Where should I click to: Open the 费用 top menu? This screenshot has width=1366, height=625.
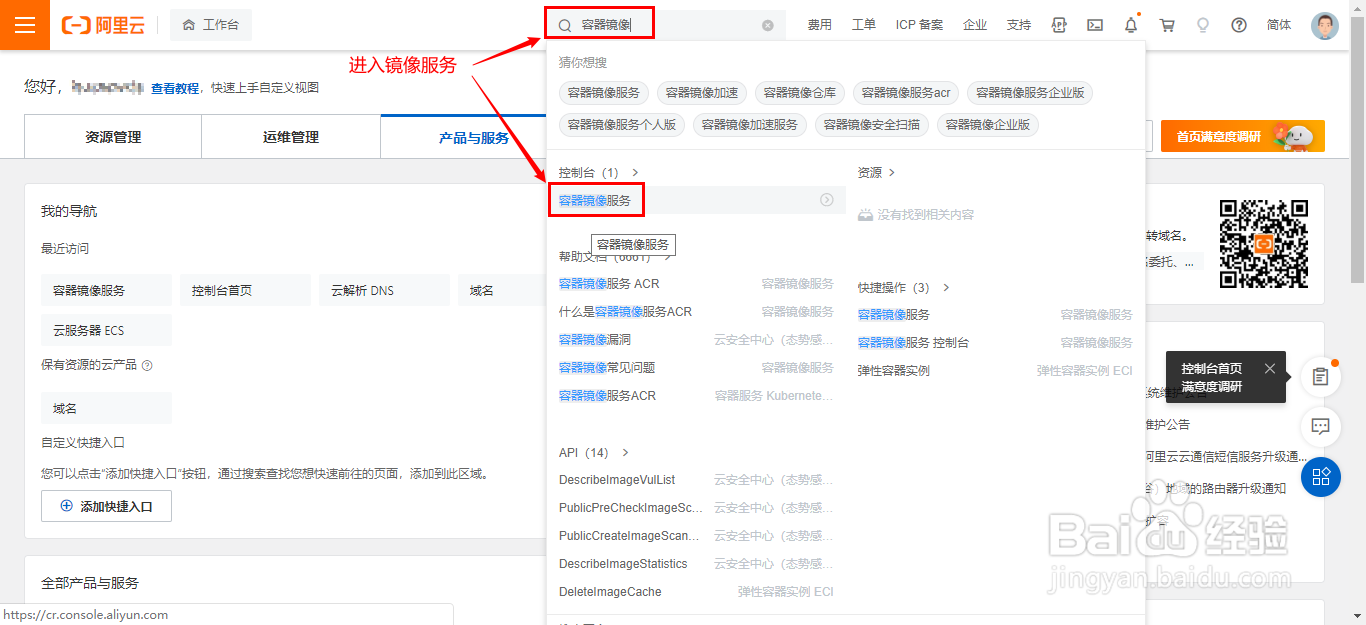819,25
